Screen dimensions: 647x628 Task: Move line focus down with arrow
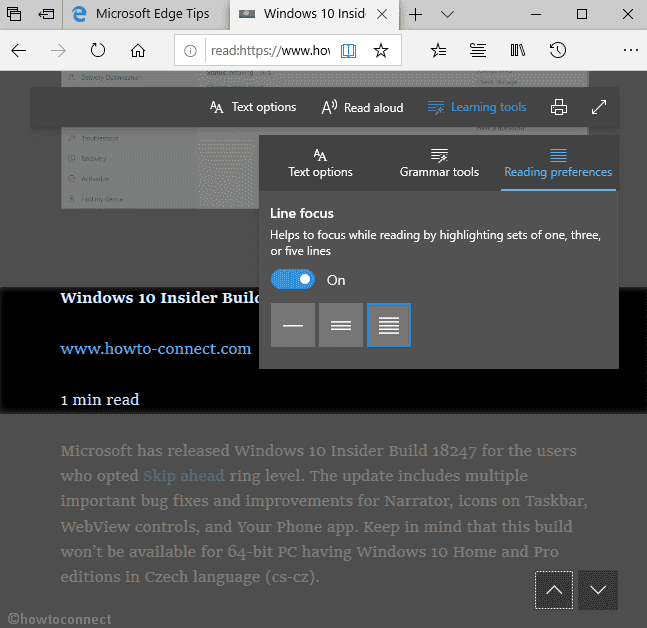[598, 590]
